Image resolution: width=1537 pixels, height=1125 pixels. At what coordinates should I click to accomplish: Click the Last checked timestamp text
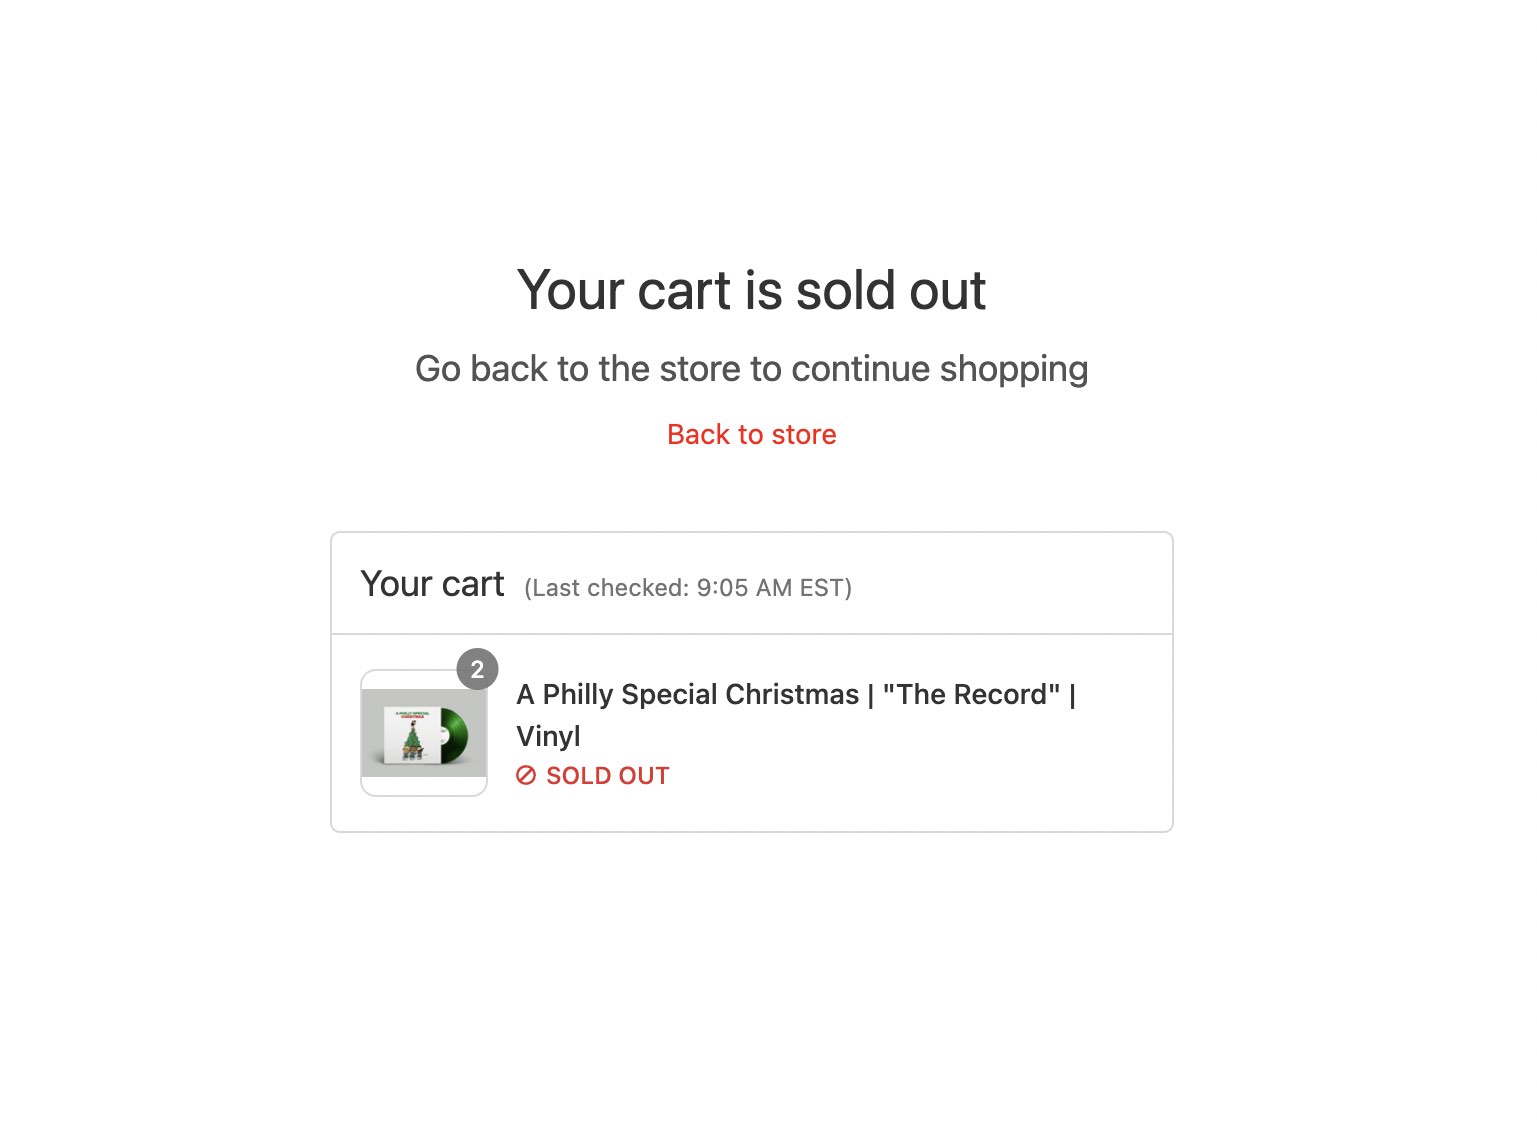pos(689,588)
